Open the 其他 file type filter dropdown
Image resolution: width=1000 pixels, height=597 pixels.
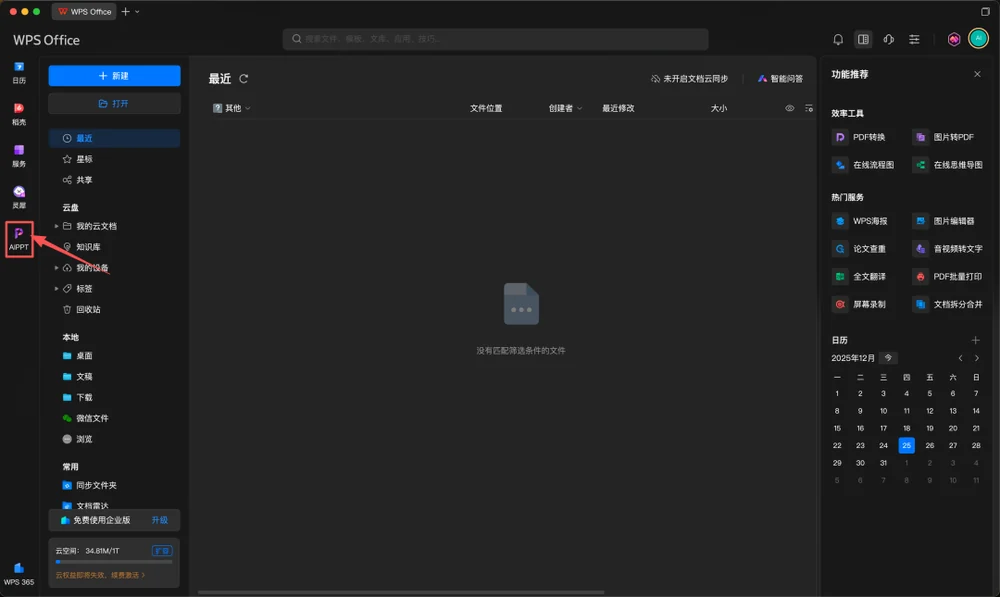tap(232, 108)
